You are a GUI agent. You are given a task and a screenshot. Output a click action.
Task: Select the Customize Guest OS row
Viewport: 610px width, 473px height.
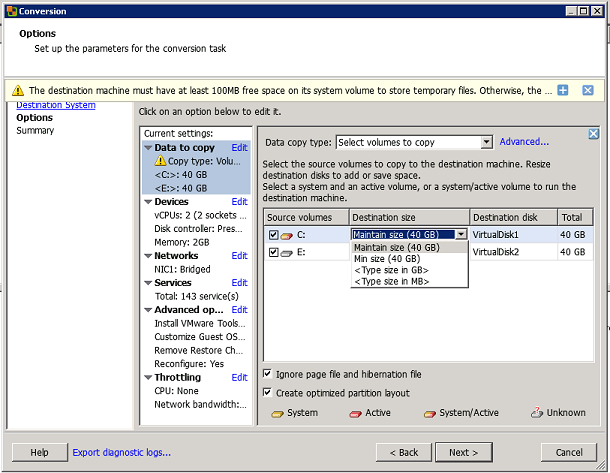click(x=196, y=337)
